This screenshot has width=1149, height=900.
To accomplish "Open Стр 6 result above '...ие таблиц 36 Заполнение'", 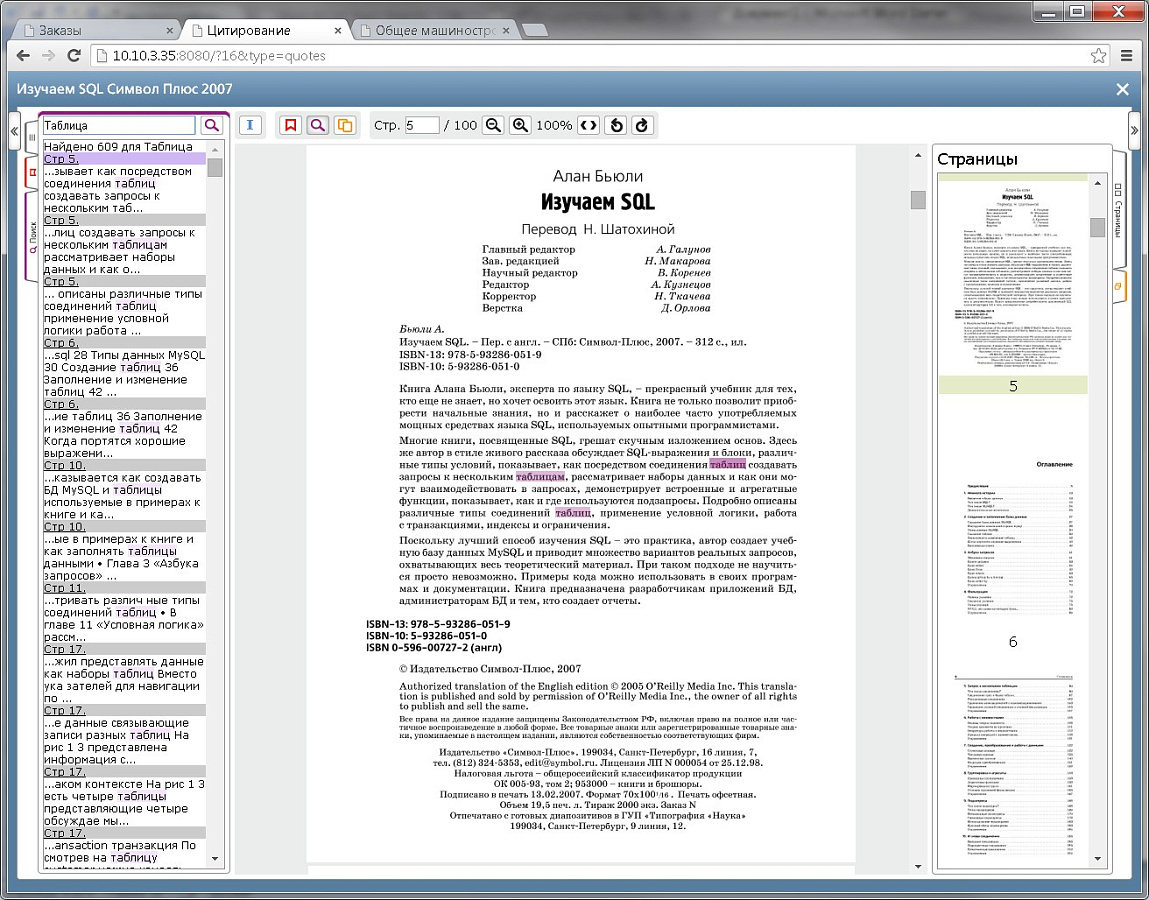I will [x=124, y=404].
